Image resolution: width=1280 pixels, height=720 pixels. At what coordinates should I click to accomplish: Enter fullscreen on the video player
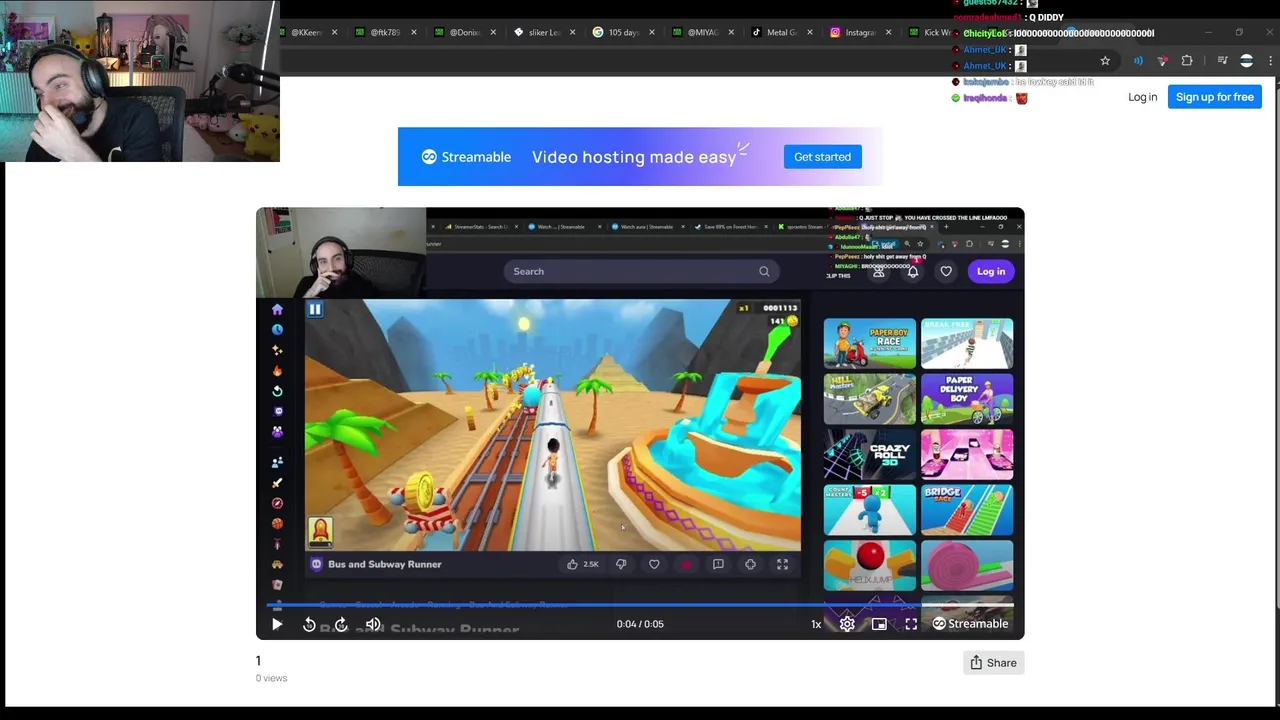click(911, 624)
